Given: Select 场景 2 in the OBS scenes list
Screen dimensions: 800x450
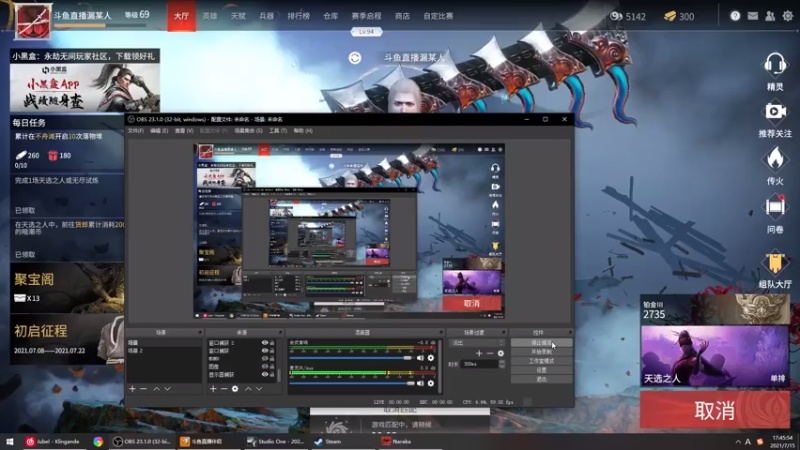Looking at the screenshot, I should [163, 351].
